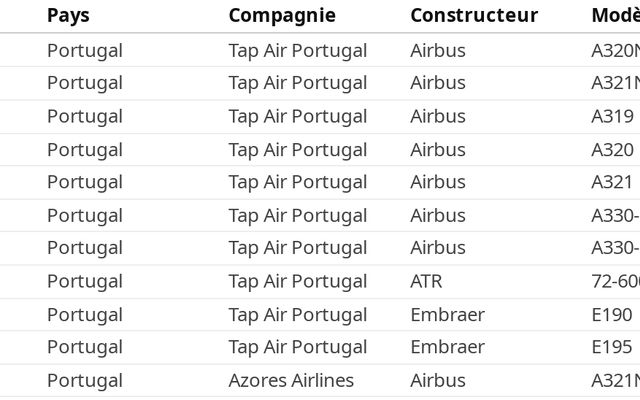Select Airbus cell in Azores Airlines row

438,380
